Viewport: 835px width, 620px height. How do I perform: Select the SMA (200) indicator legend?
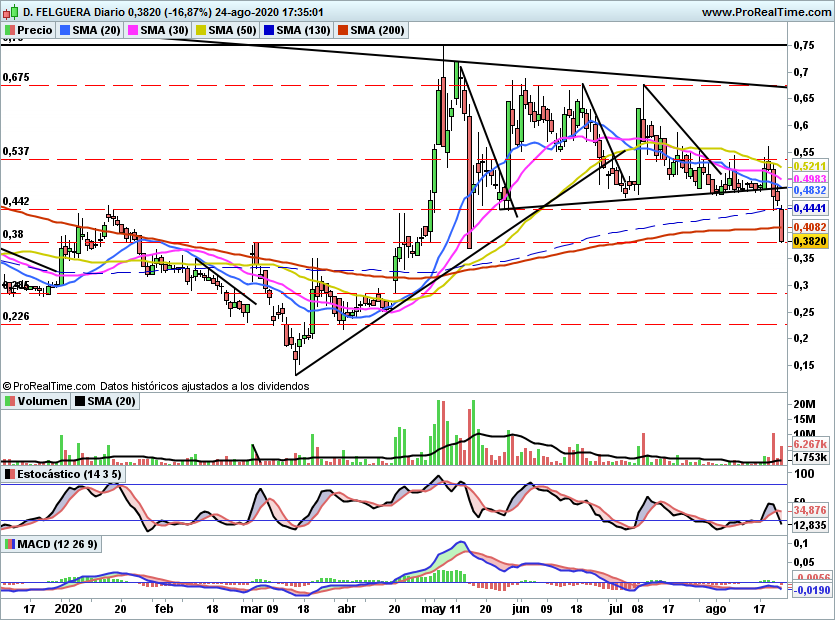[371, 30]
